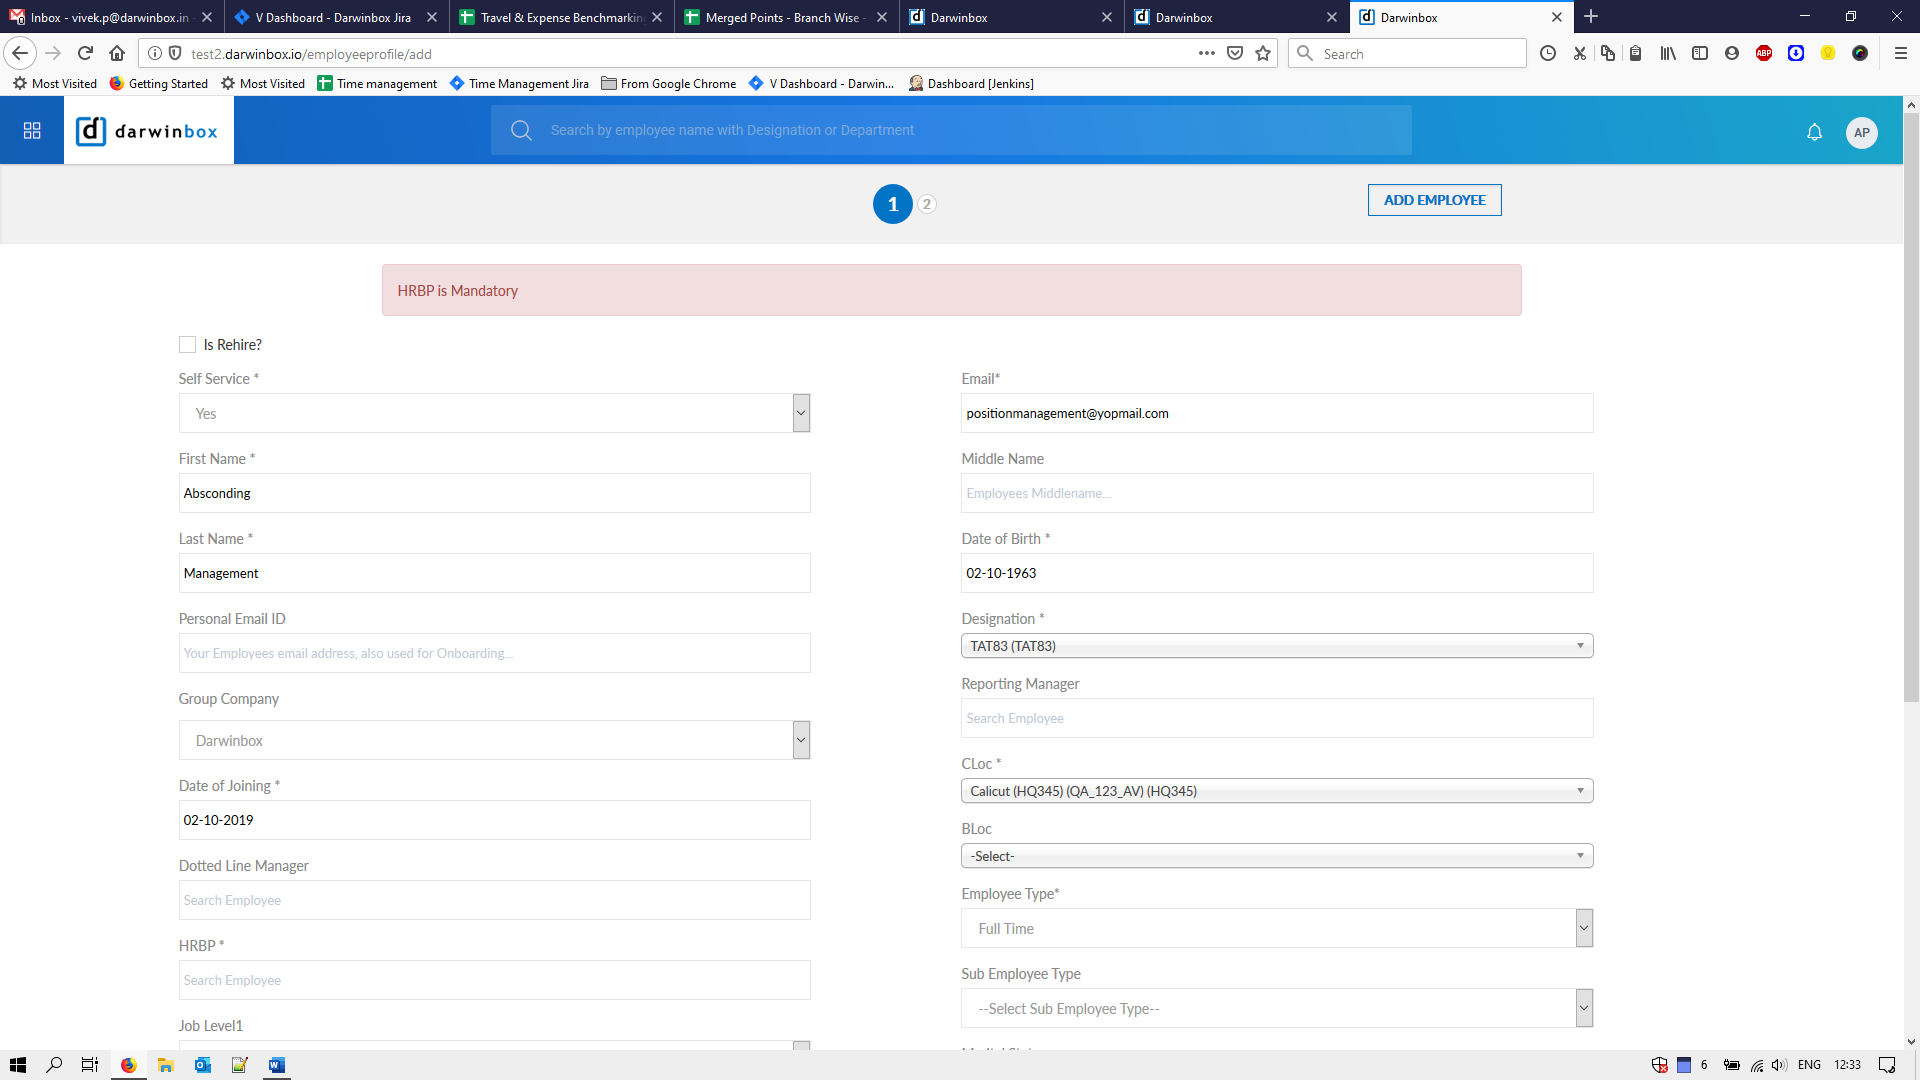Open Word from the taskbar
The image size is (1920, 1080).
[276, 1065]
